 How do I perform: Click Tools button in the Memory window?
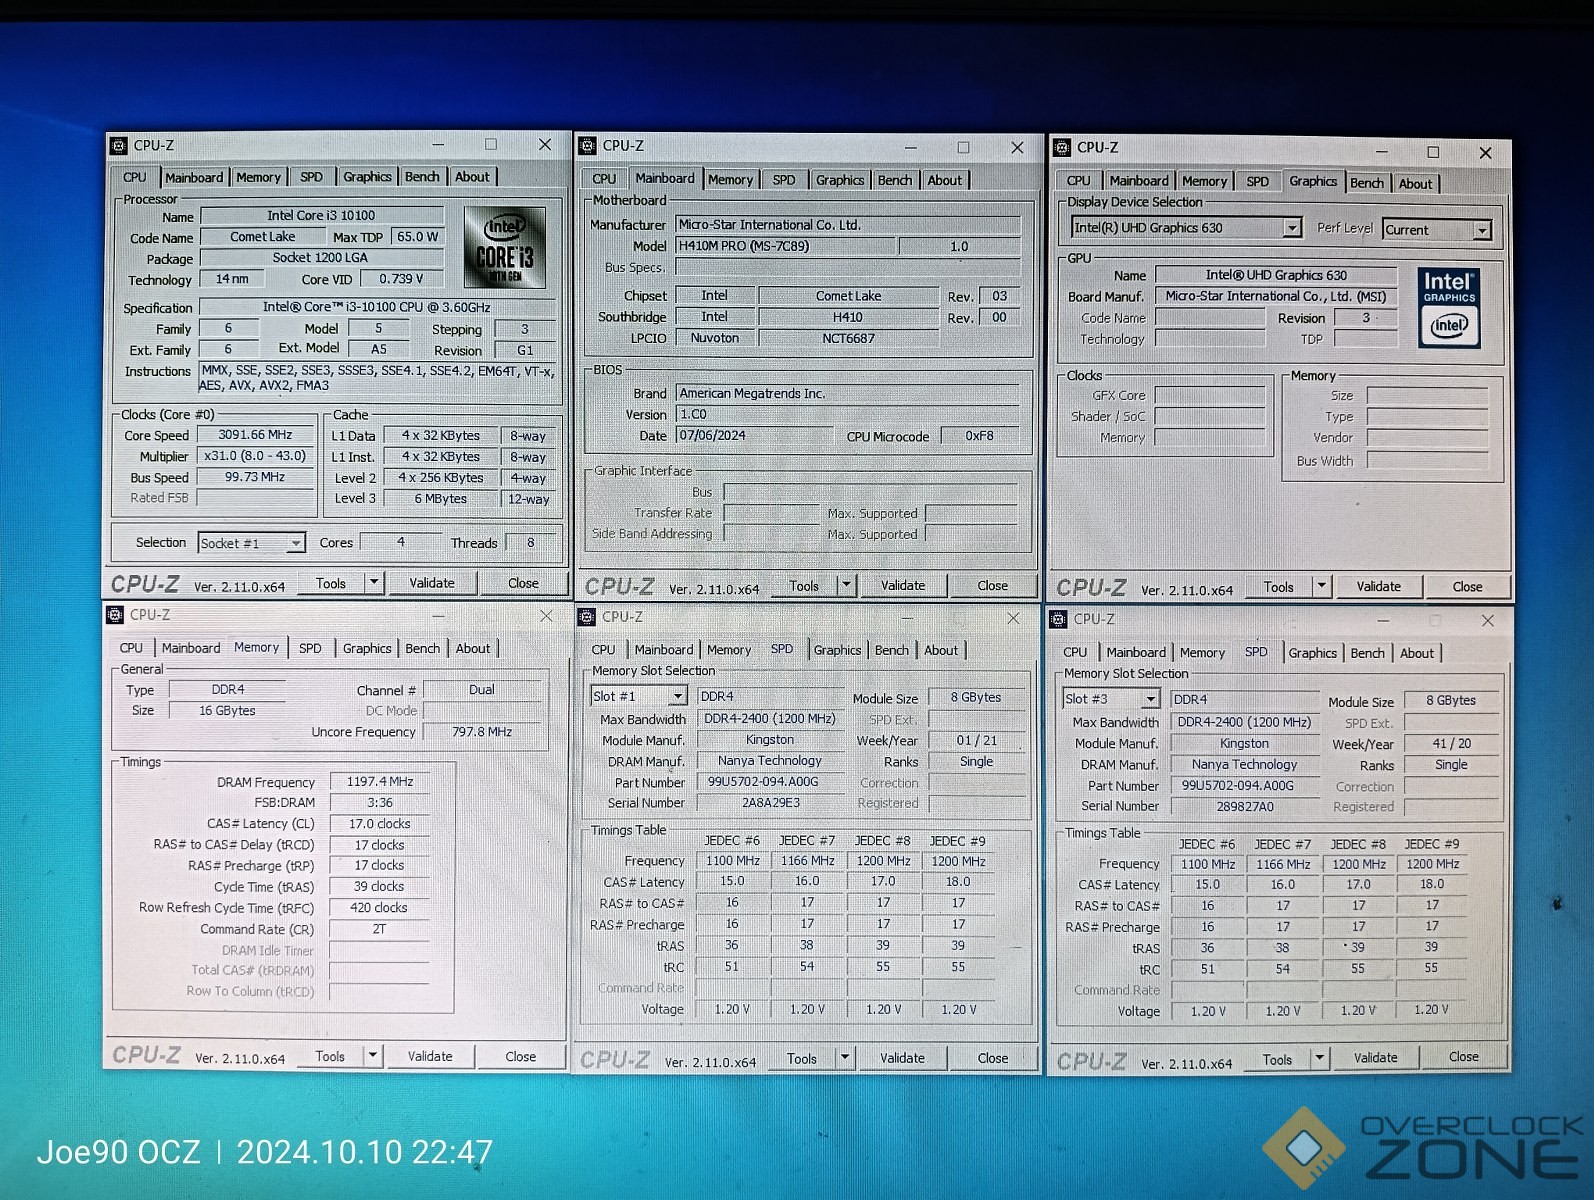click(x=330, y=1056)
